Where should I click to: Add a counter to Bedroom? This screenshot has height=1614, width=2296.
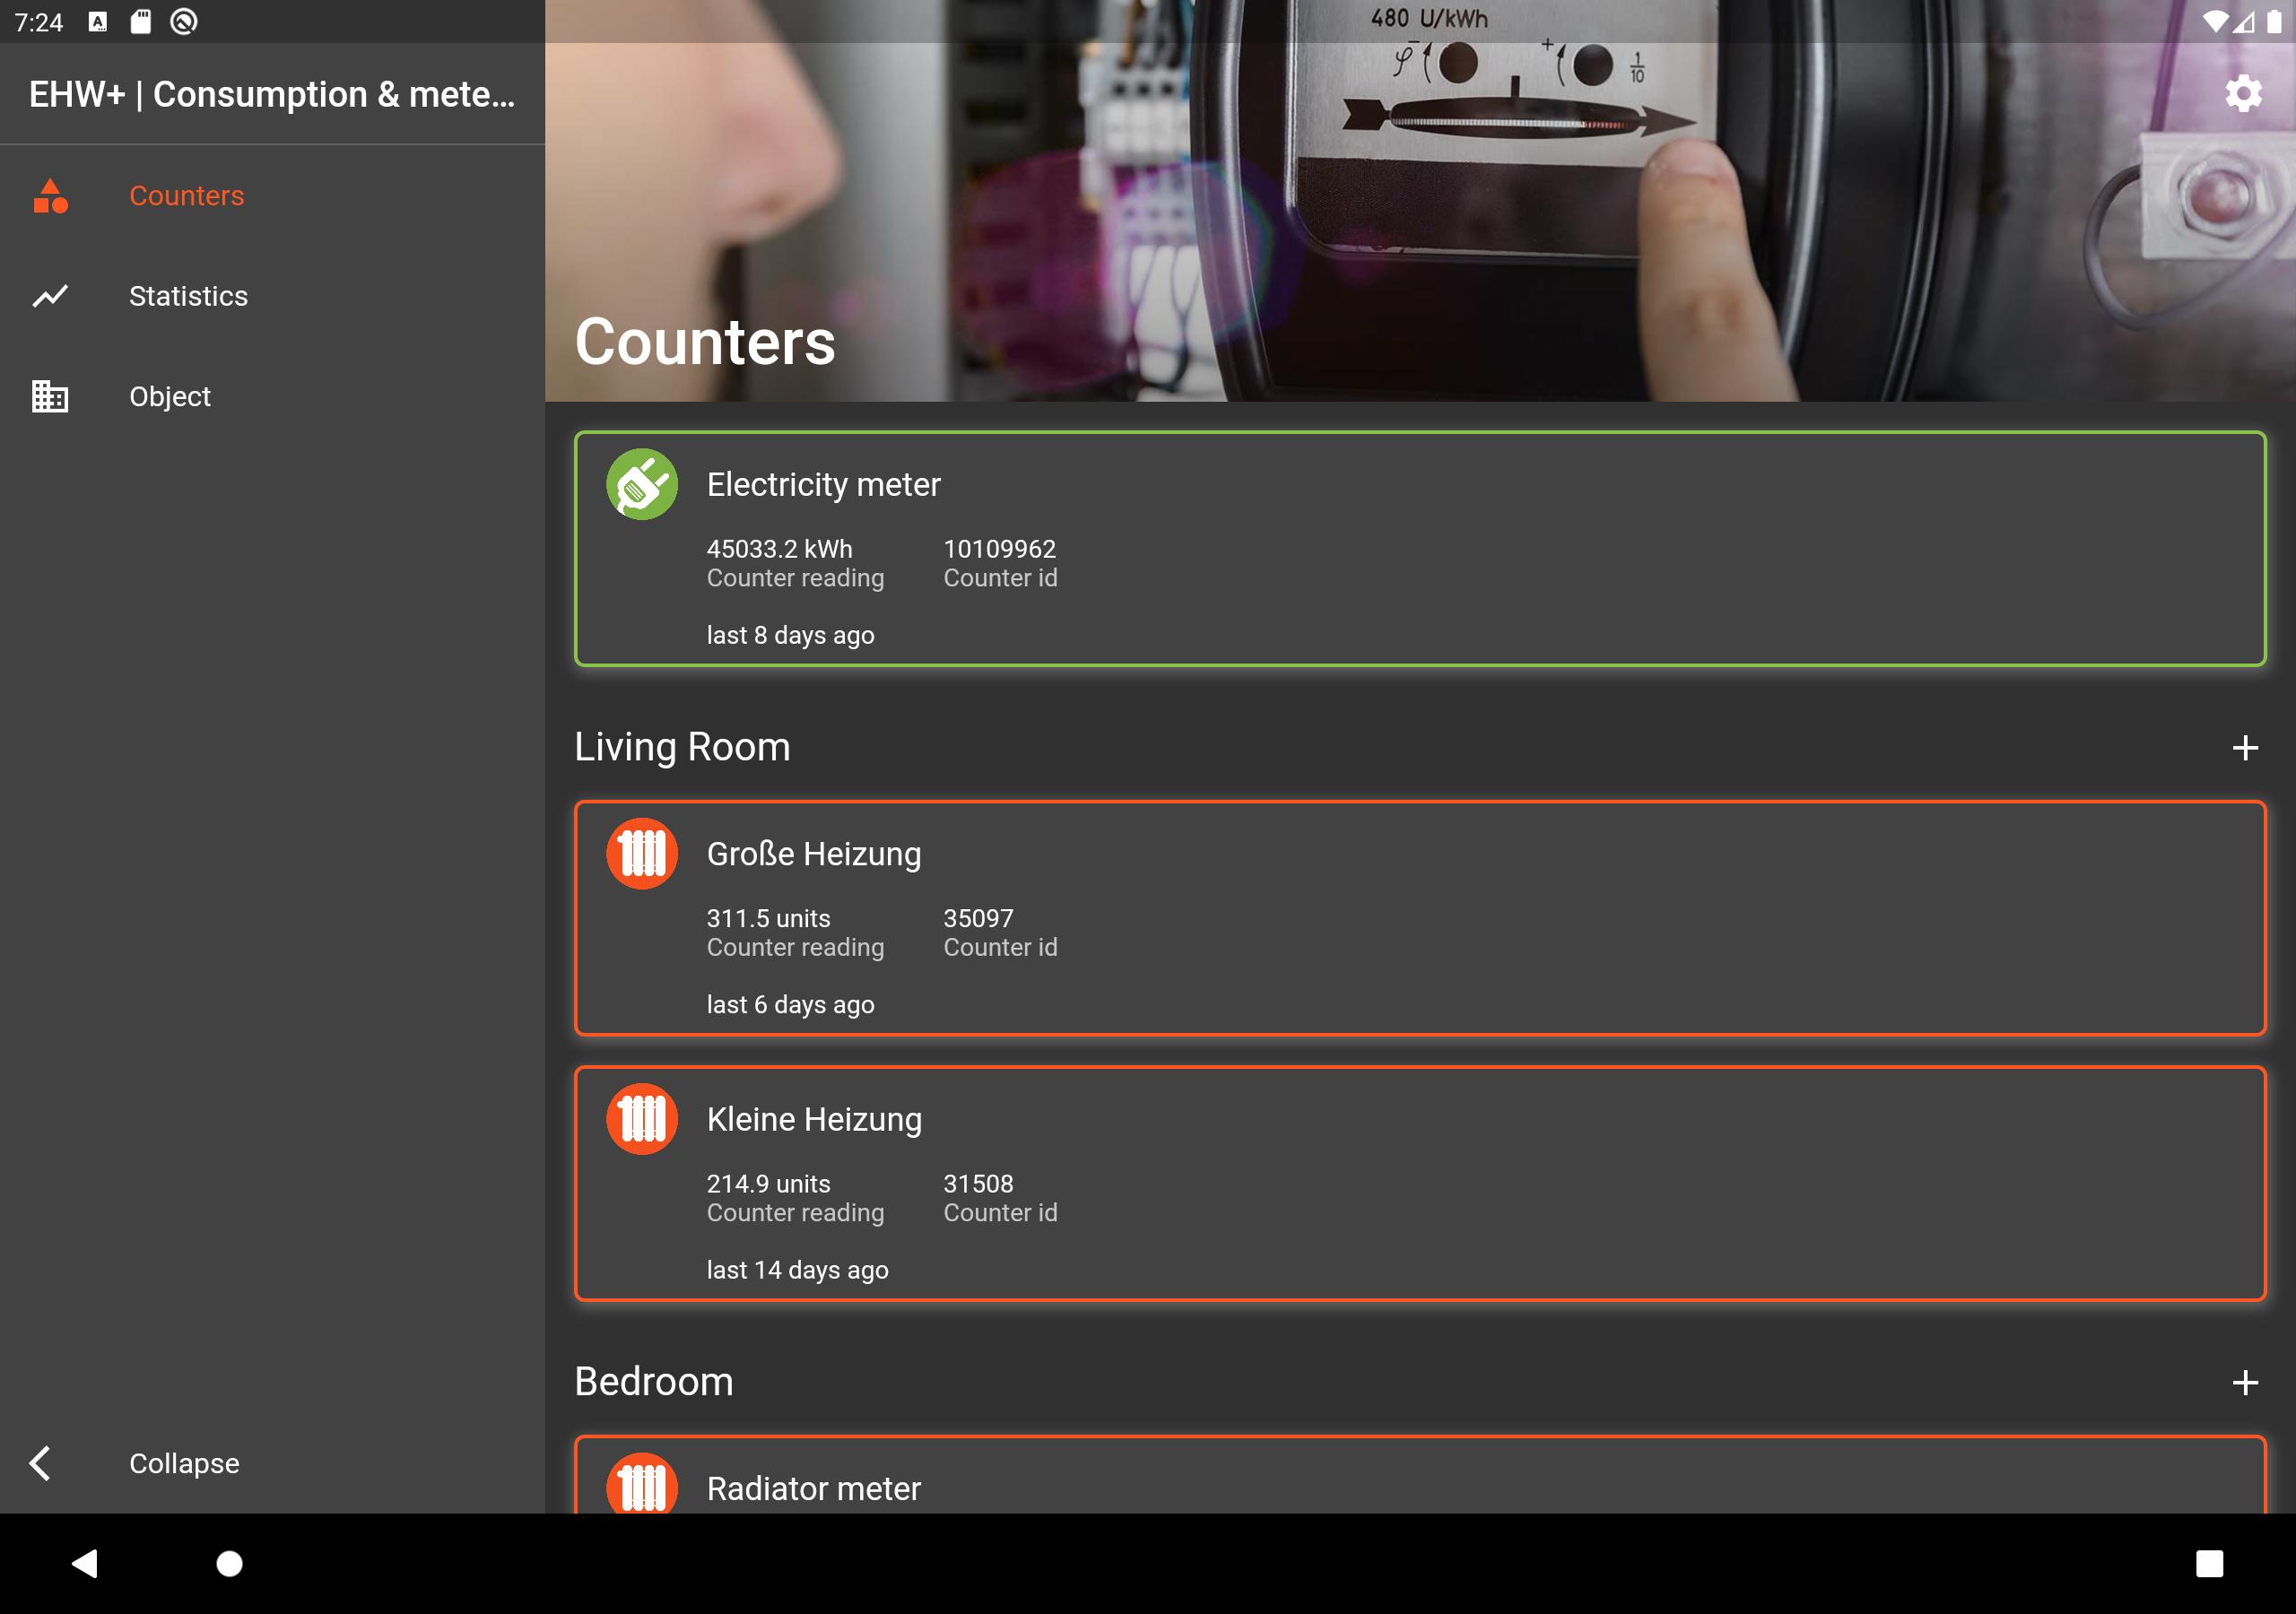2245,1382
